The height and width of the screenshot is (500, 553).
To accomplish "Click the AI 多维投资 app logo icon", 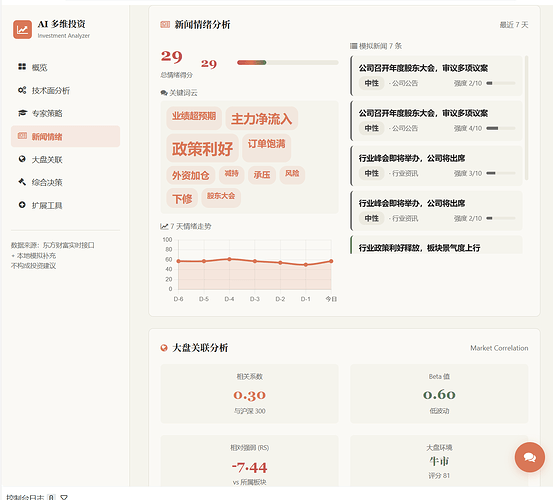I will pos(22,29).
